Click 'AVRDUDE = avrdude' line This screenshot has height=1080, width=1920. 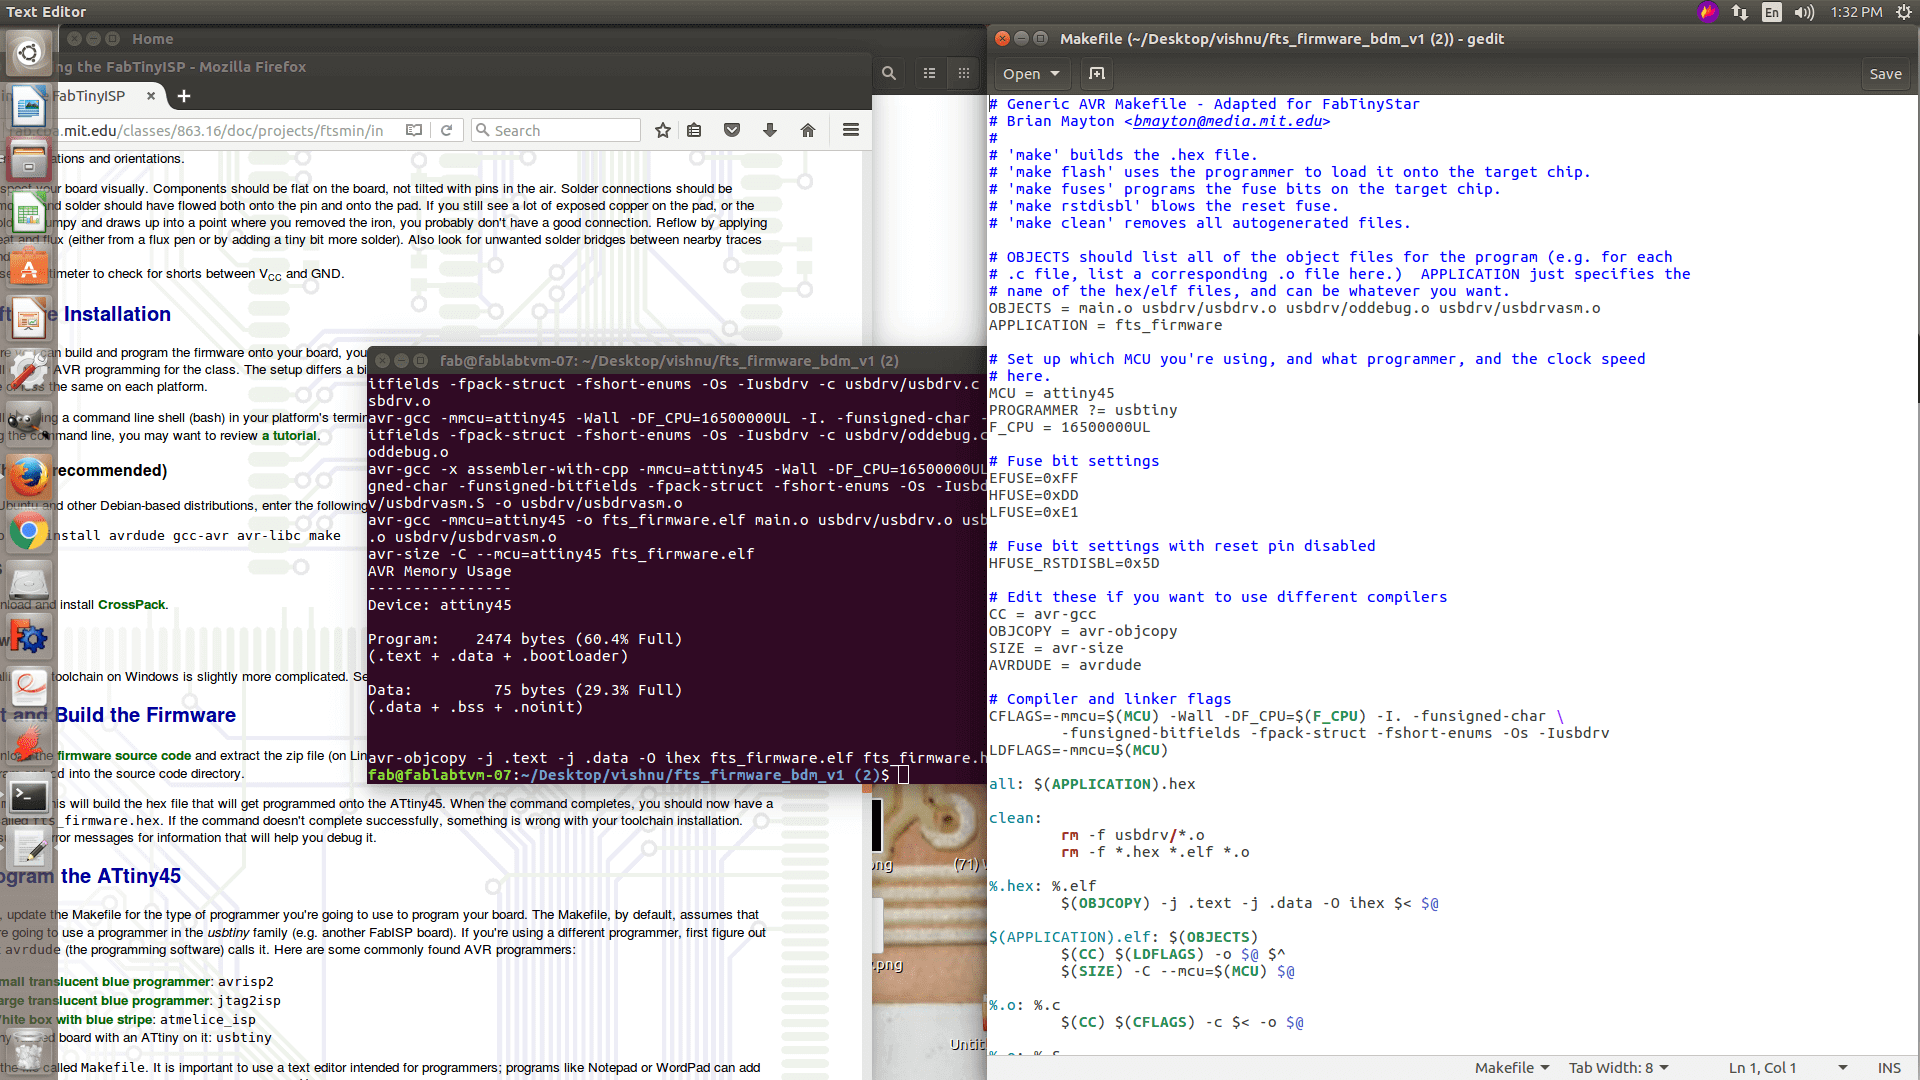pos(1065,665)
